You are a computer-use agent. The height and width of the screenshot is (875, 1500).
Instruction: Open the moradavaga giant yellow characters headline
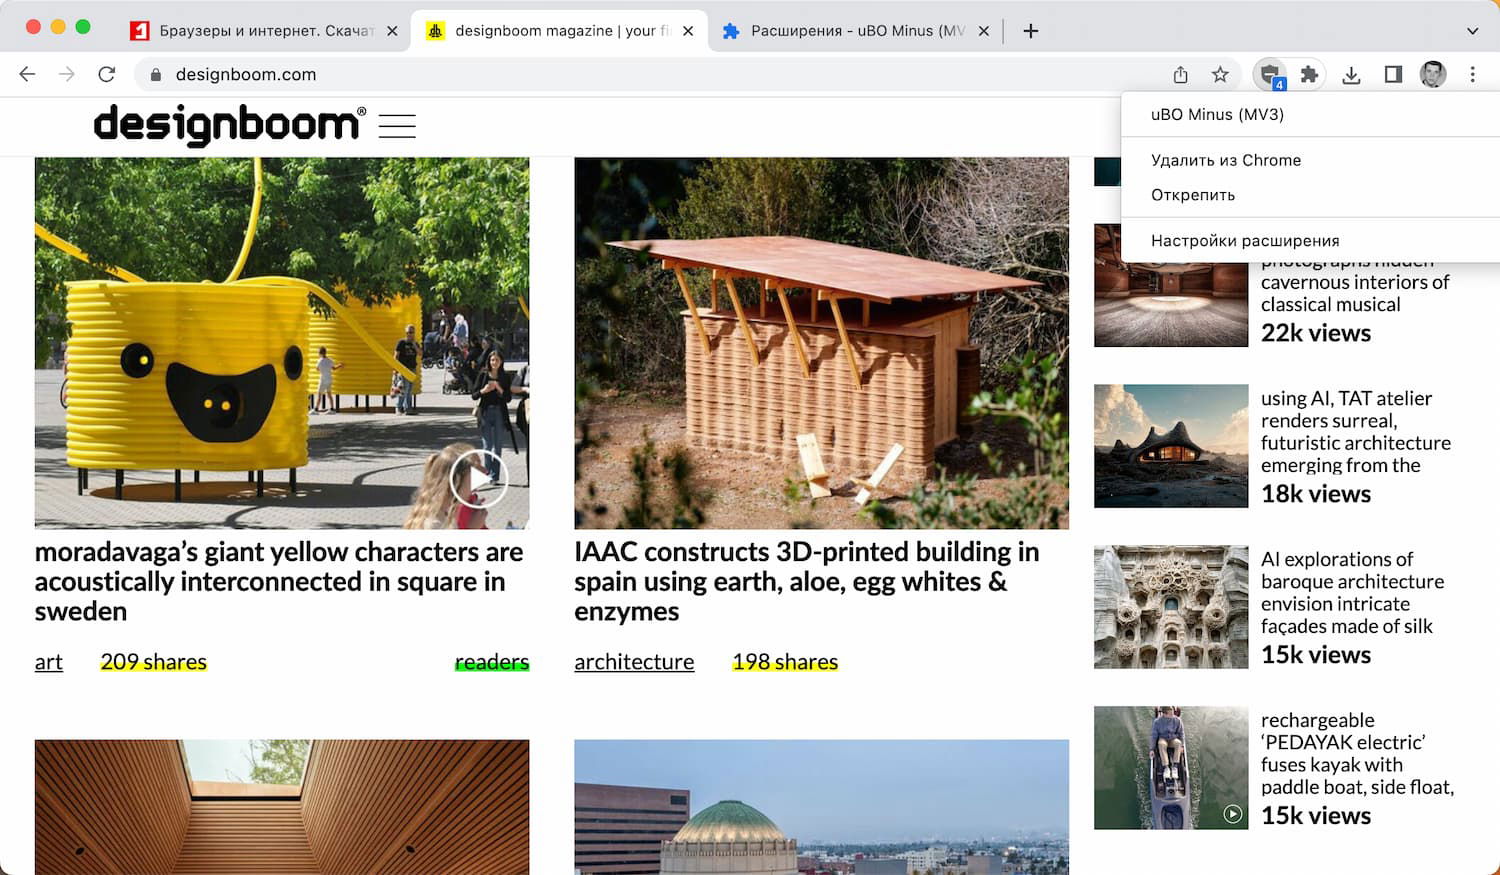pyautogui.click(x=279, y=582)
